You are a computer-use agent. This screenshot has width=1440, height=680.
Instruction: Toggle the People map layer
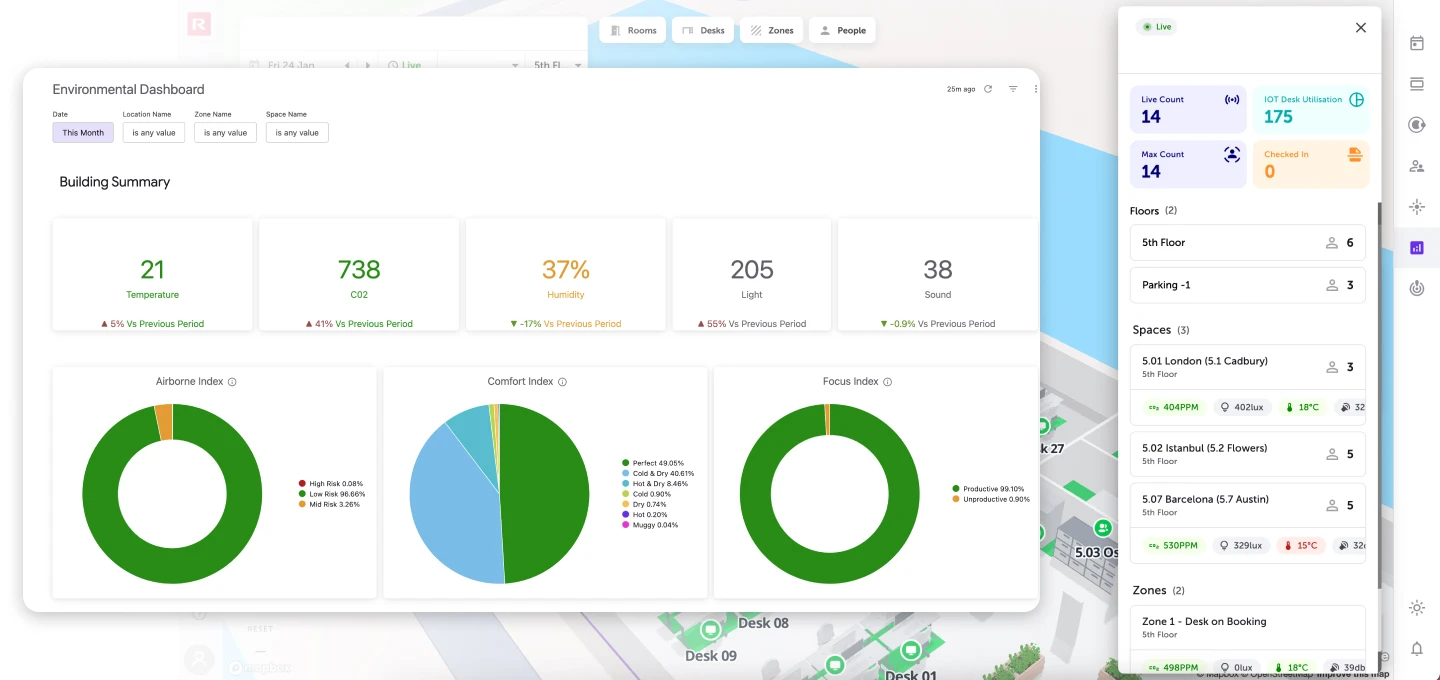pyautogui.click(x=842, y=31)
